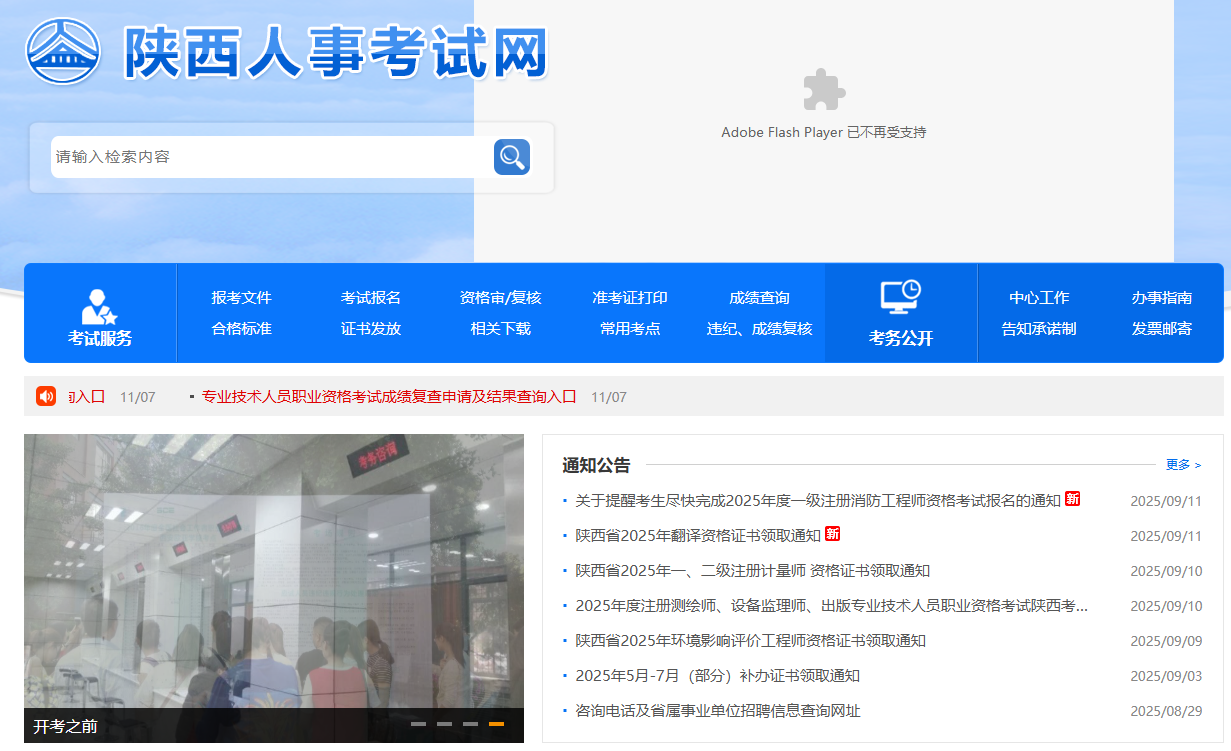Open 陕西省2025年翻译资格证书领取通知
Image resolution: width=1231 pixels, height=751 pixels.
697,536
